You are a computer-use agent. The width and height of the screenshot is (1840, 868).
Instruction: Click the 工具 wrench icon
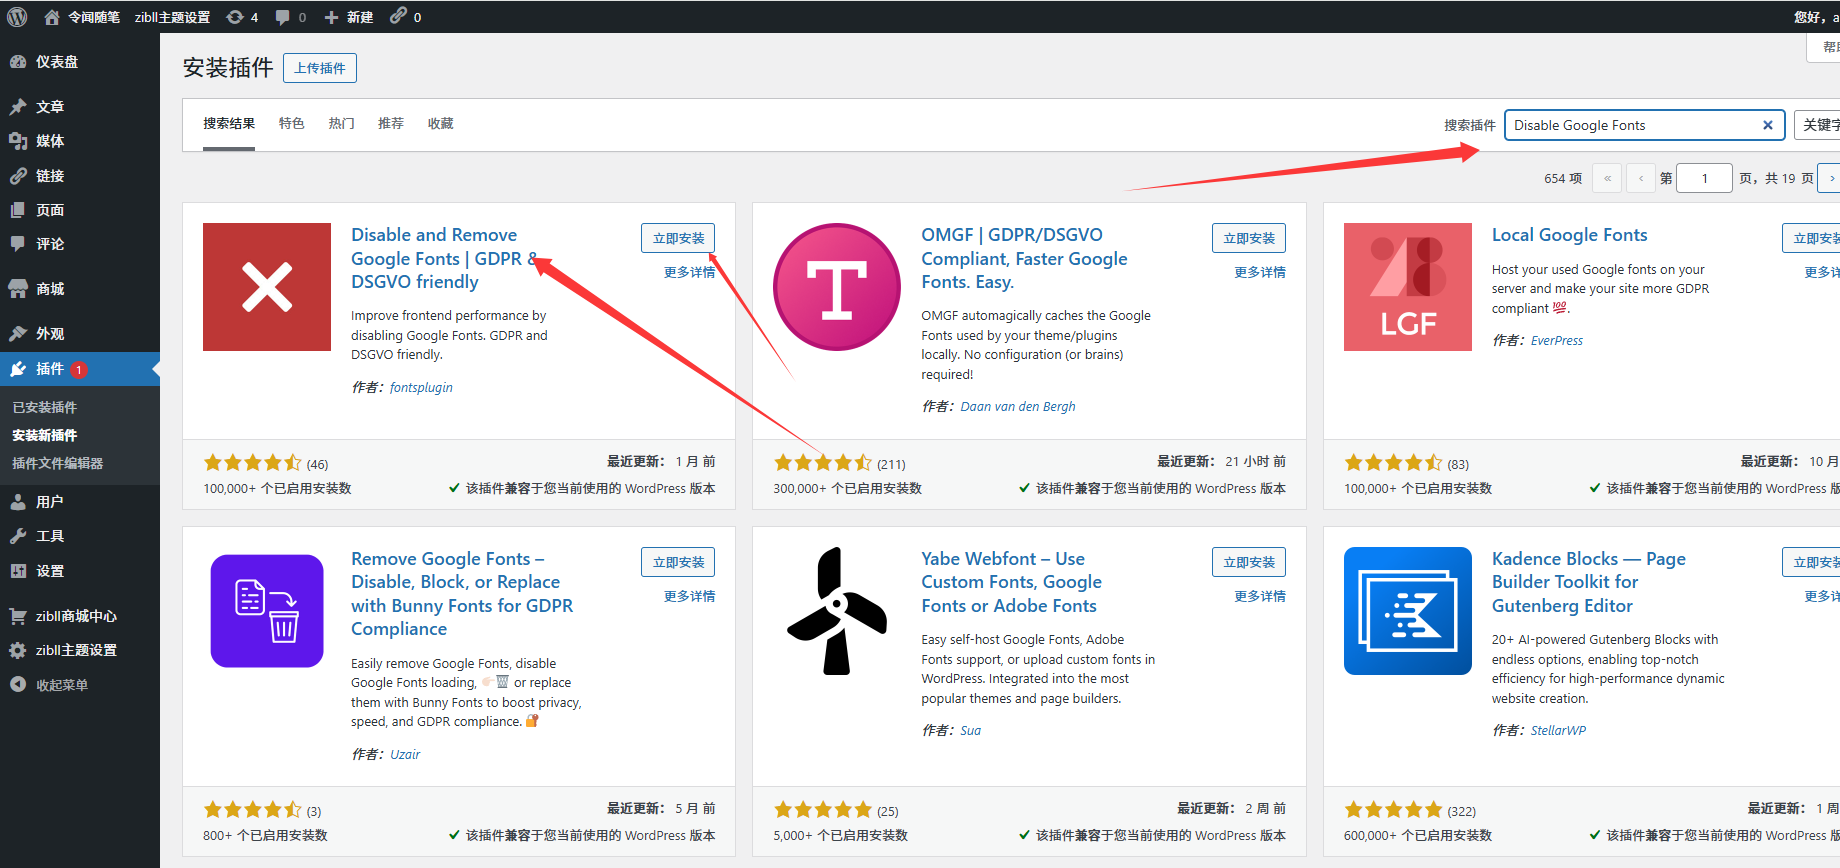tap(18, 536)
